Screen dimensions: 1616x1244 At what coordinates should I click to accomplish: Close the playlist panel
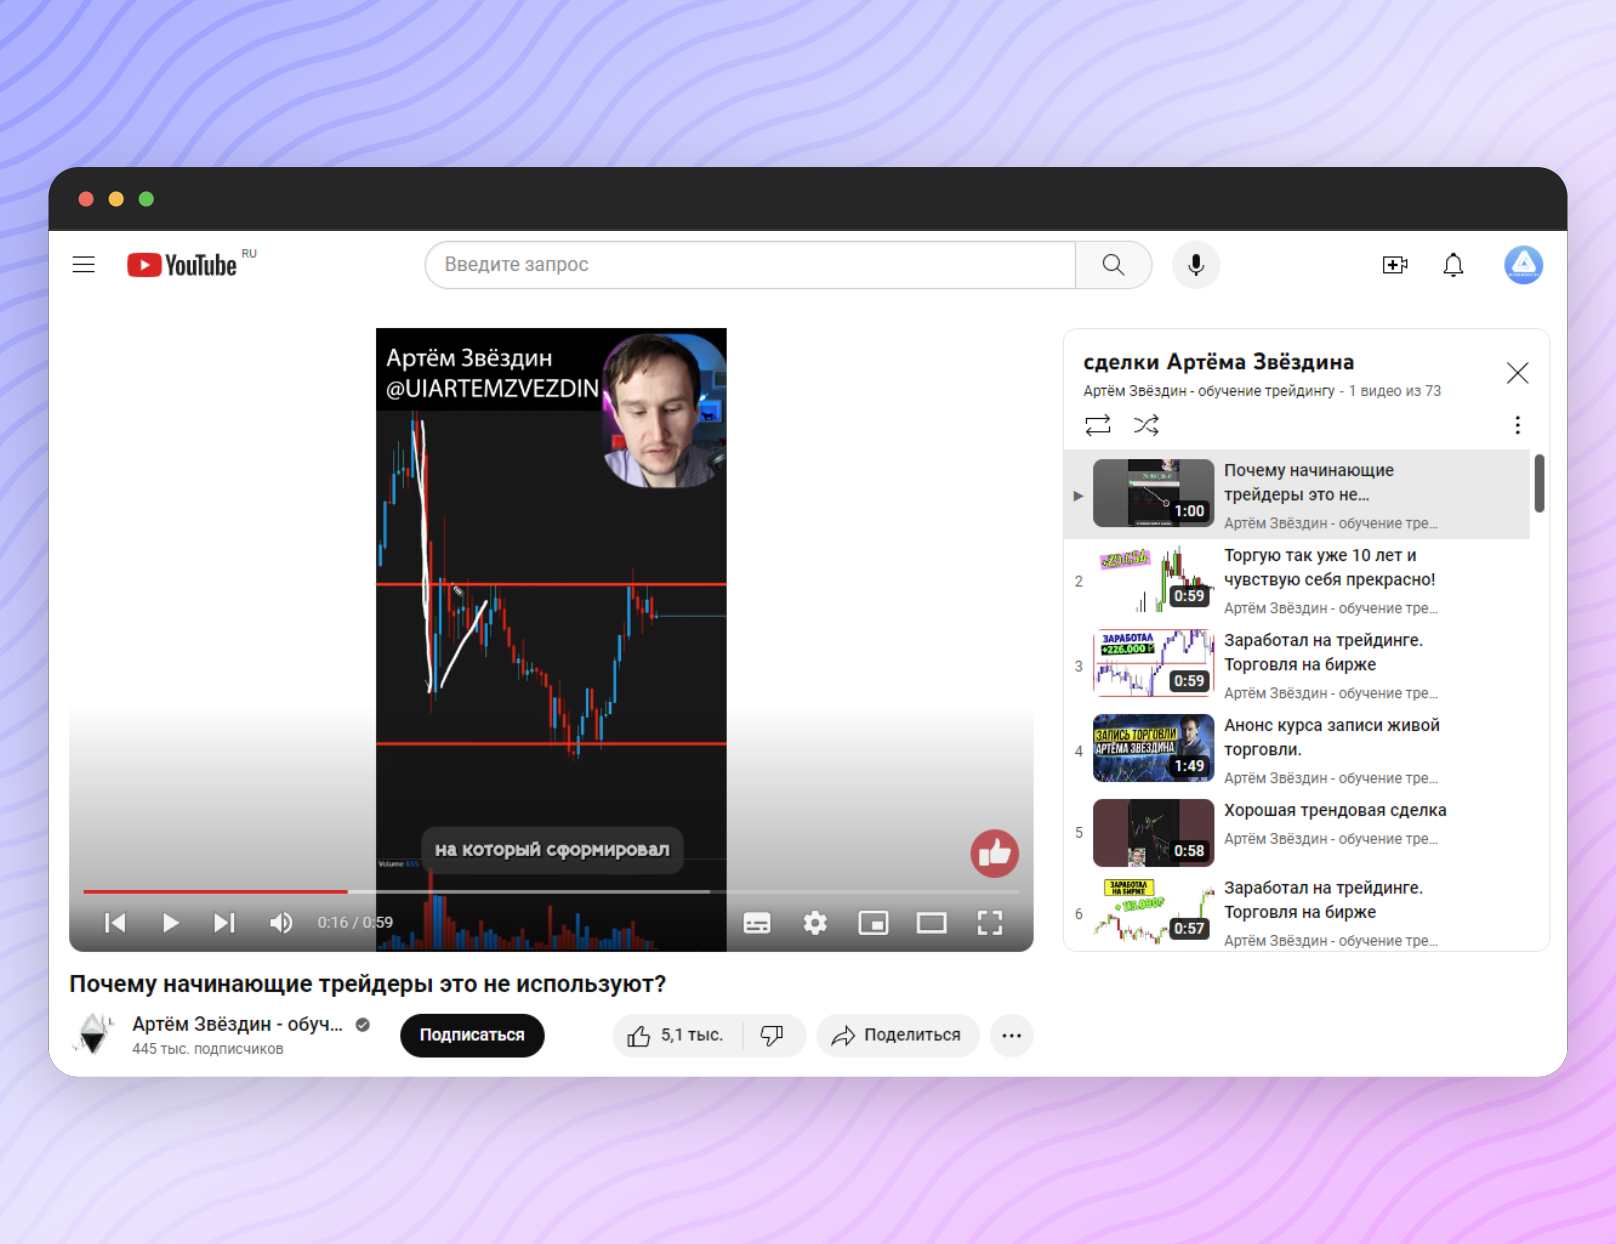[1517, 373]
